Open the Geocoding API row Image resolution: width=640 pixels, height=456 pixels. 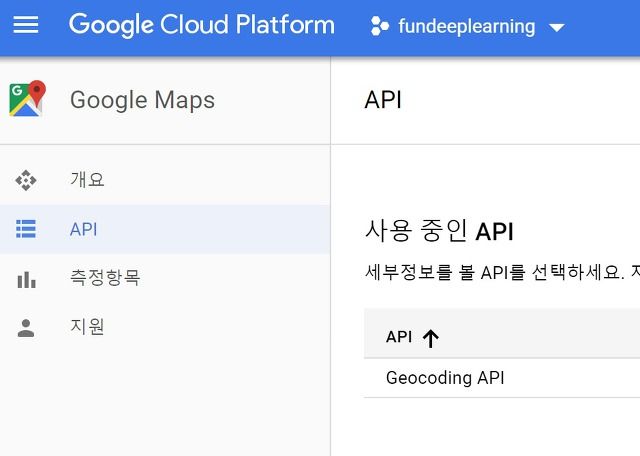(502, 378)
